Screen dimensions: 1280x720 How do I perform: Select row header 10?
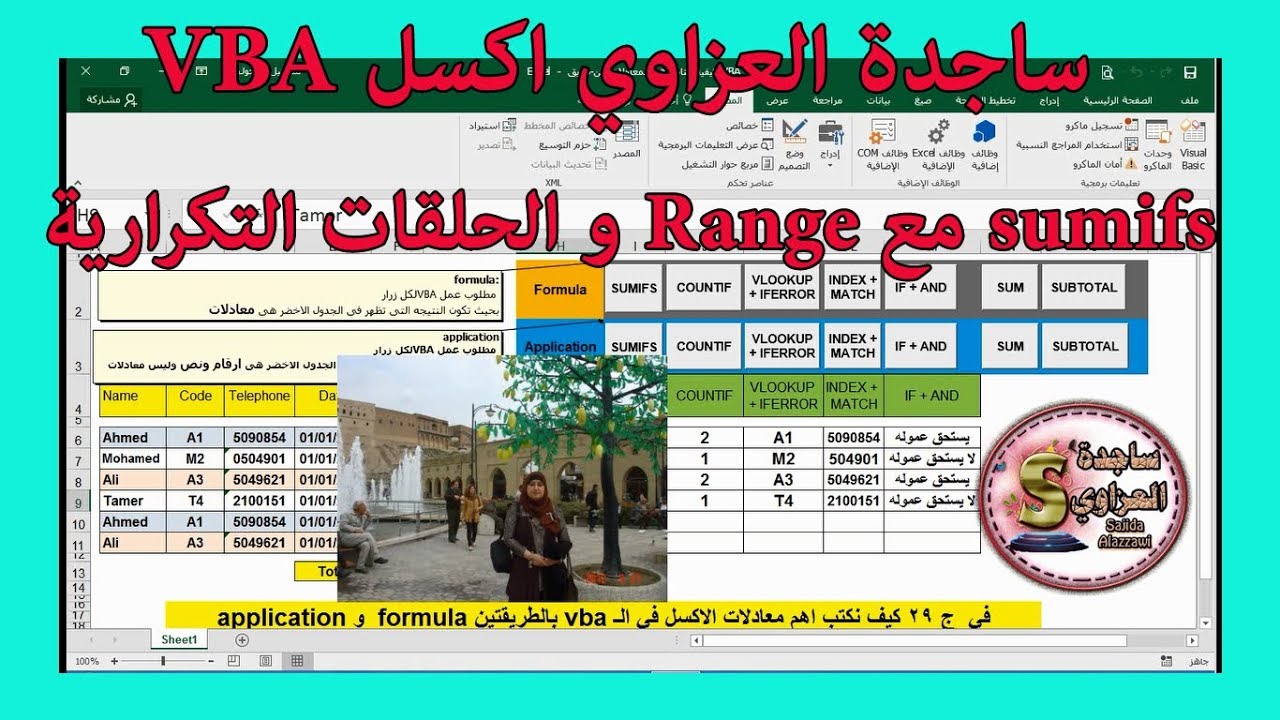point(78,524)
